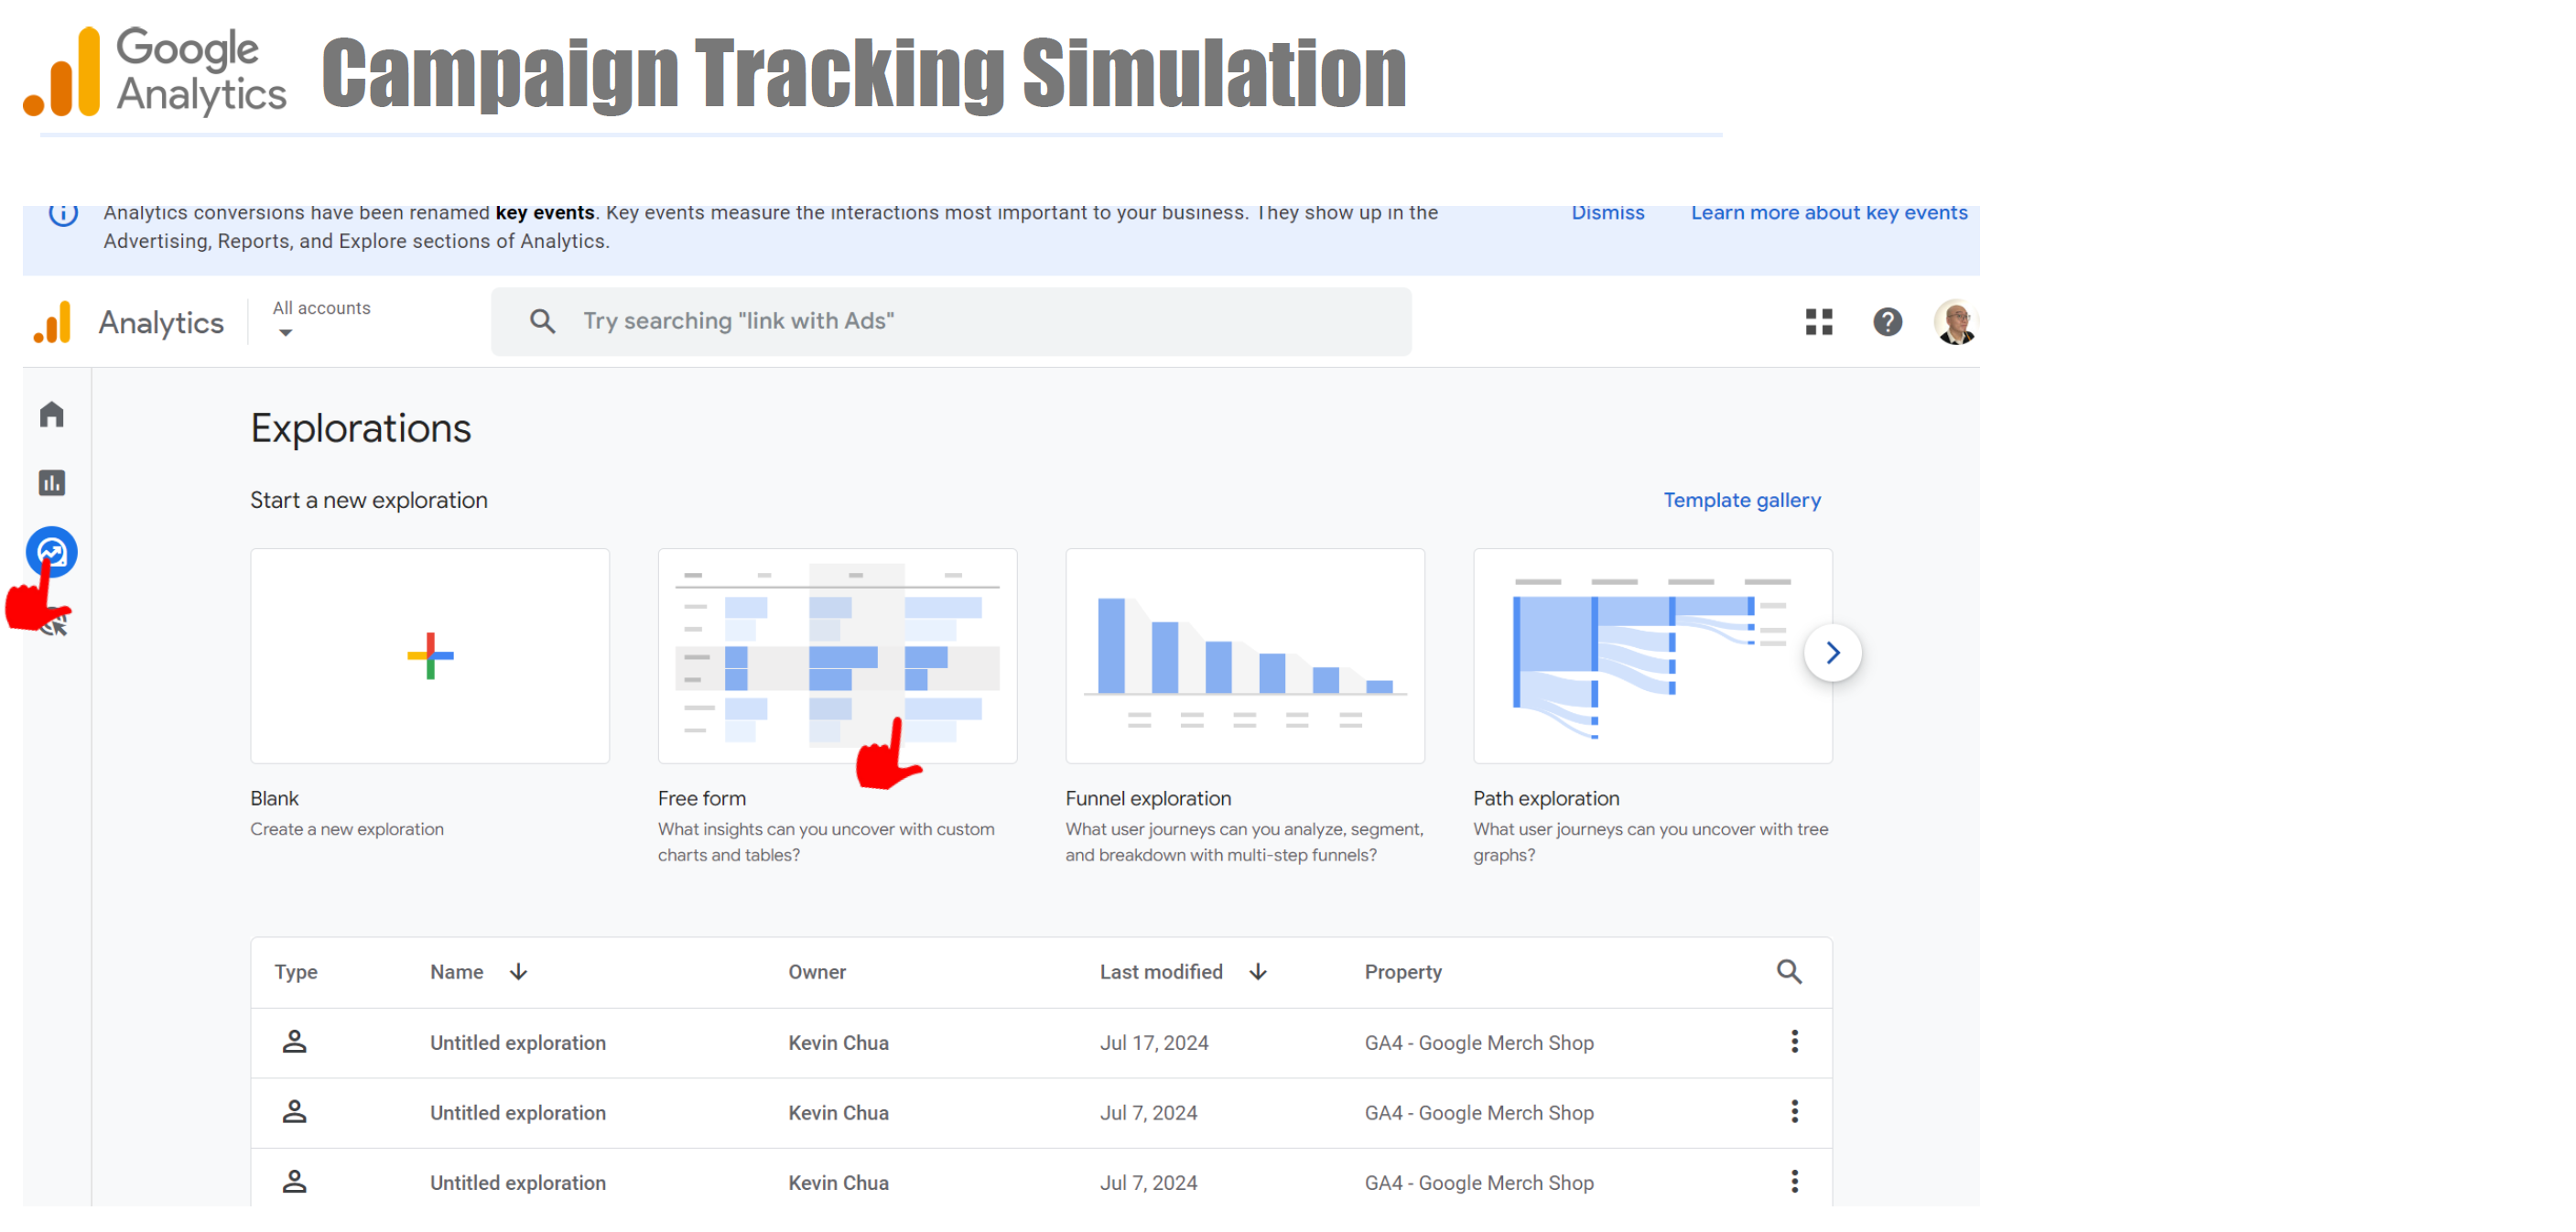This screenshot has height=1232, width=2576.
Task: Click the search icon in explorations table
Action: [x=1788, y=971]
